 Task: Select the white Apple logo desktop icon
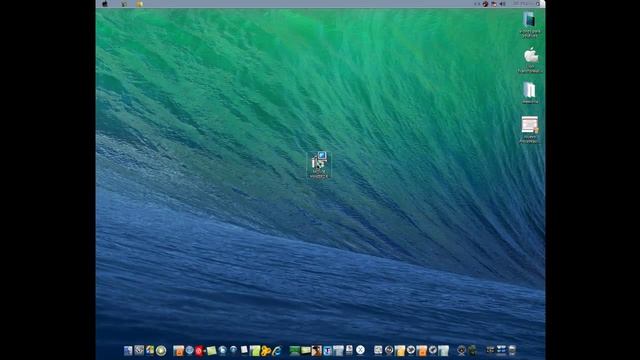(x=531, y=60)
